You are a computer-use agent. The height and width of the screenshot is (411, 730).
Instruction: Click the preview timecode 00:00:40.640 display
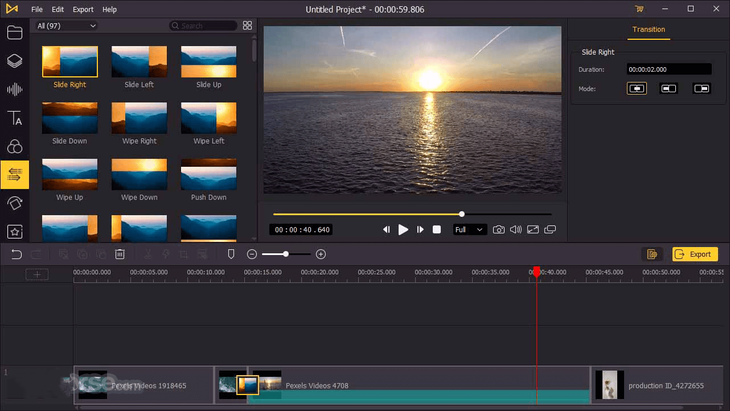click(302, 229)
